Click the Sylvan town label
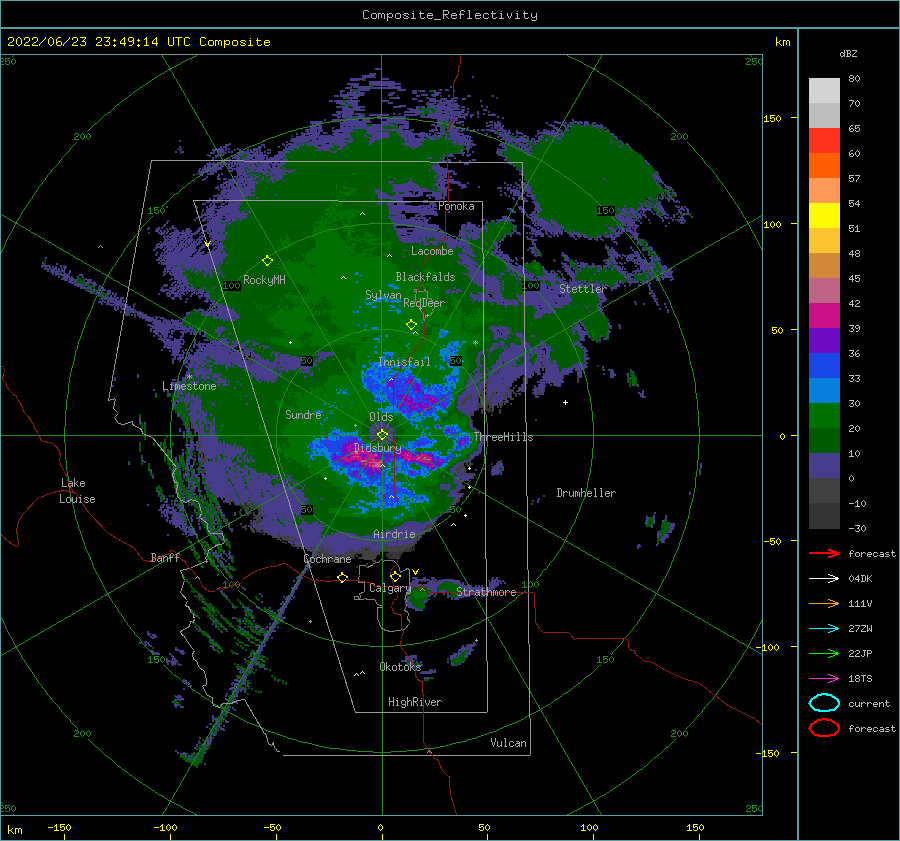This screenshot has height=841, width=900. 383,296
